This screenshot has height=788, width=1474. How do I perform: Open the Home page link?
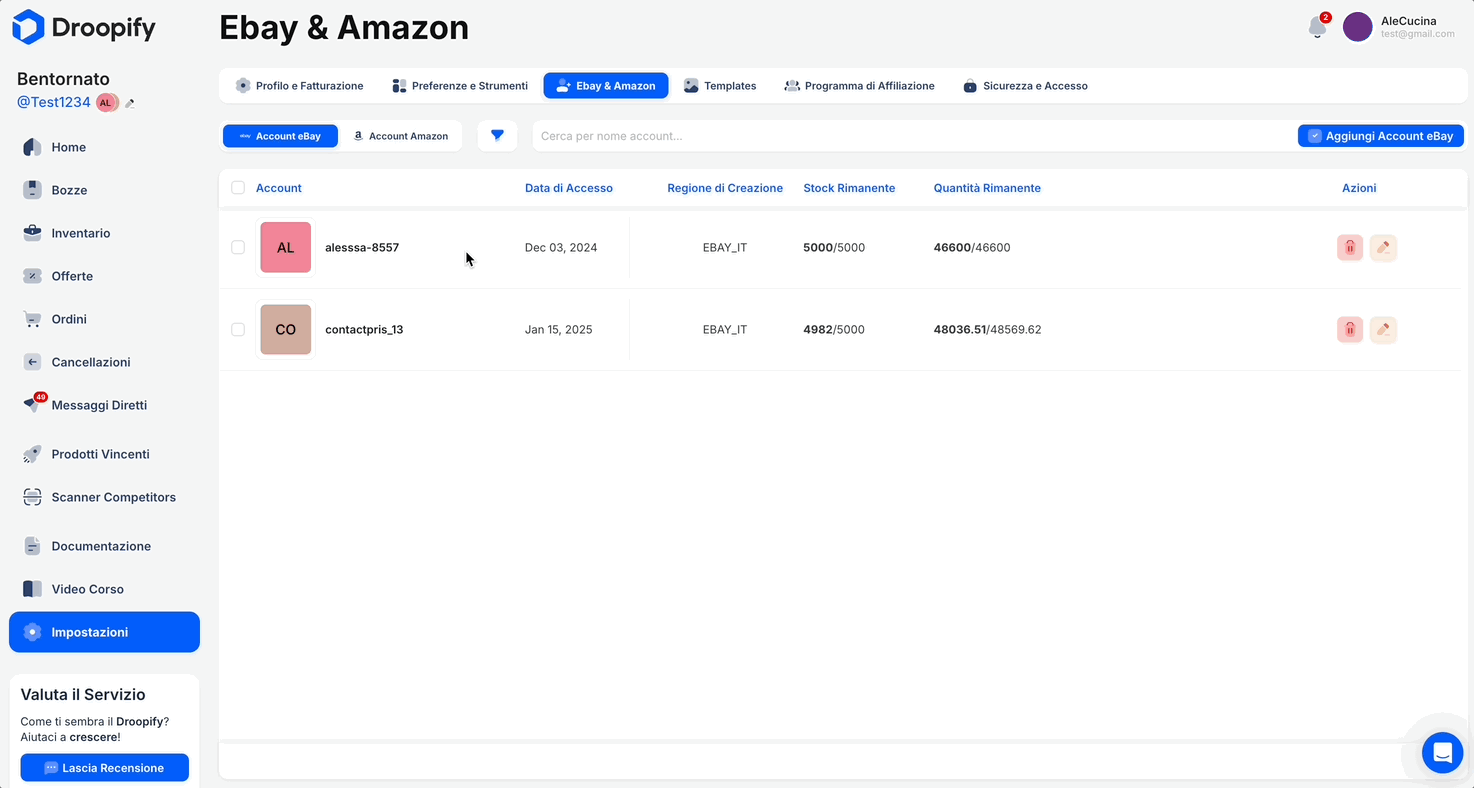pyautogui.click(x=69, y=147)
